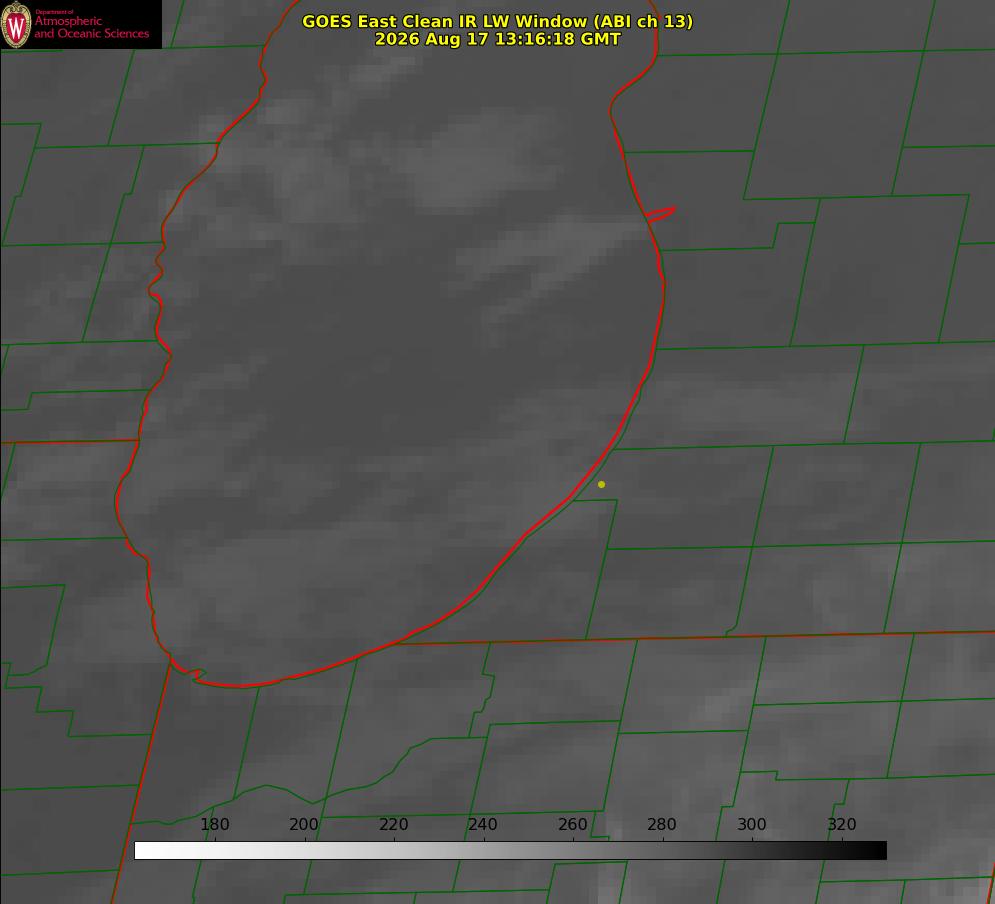The height and width of the screenshot is (904, 995).
Task: Click the colorbar label 260
Action: (x=572, y=824)
